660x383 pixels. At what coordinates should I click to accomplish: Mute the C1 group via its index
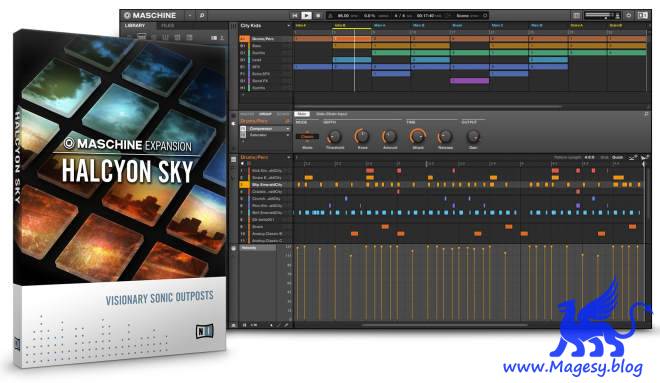[x=243, y=53]
